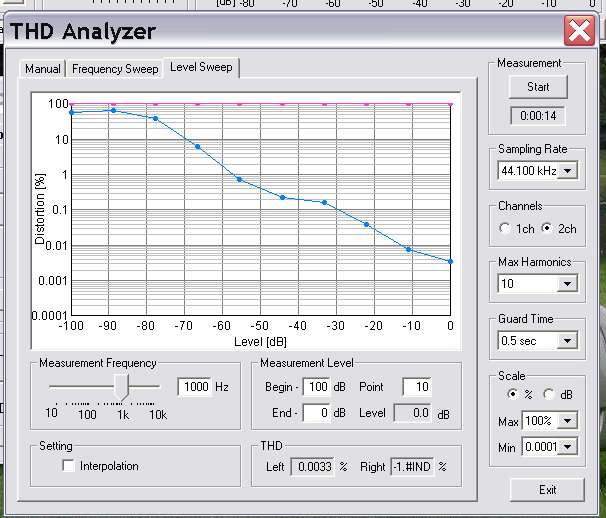Viewport: 606px width, 518px height.
Task: Click the blue data point at -100 dB
Action: (x=71, y=112)
